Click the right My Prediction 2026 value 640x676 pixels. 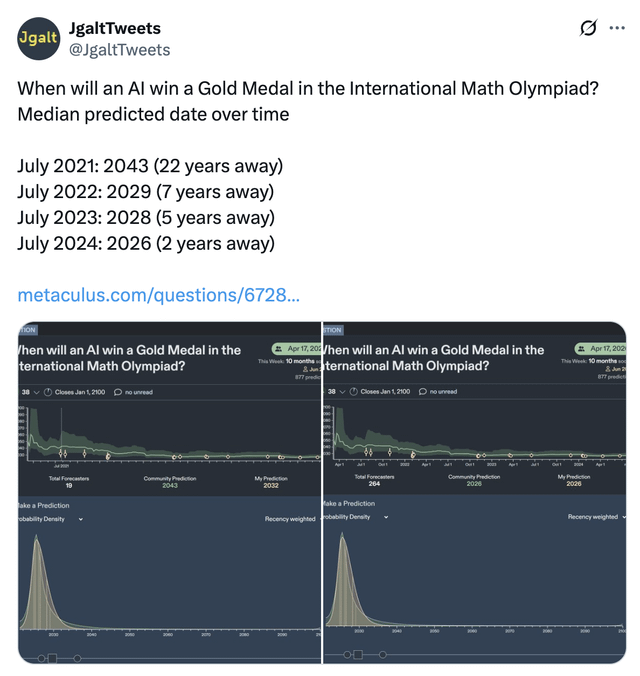(x=574, y=484)
